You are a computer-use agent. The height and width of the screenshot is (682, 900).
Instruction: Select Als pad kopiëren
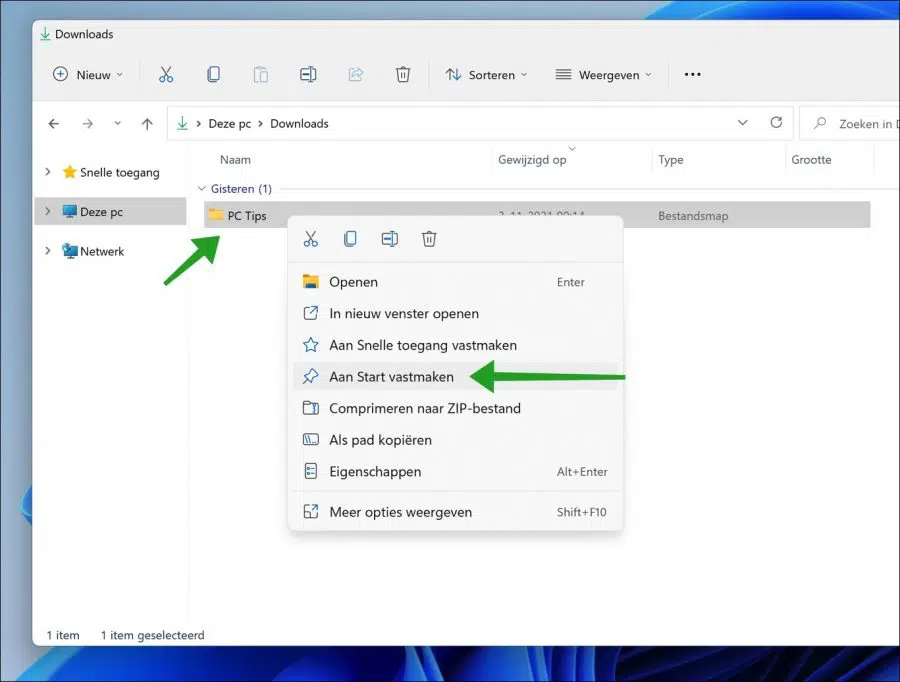456,440
